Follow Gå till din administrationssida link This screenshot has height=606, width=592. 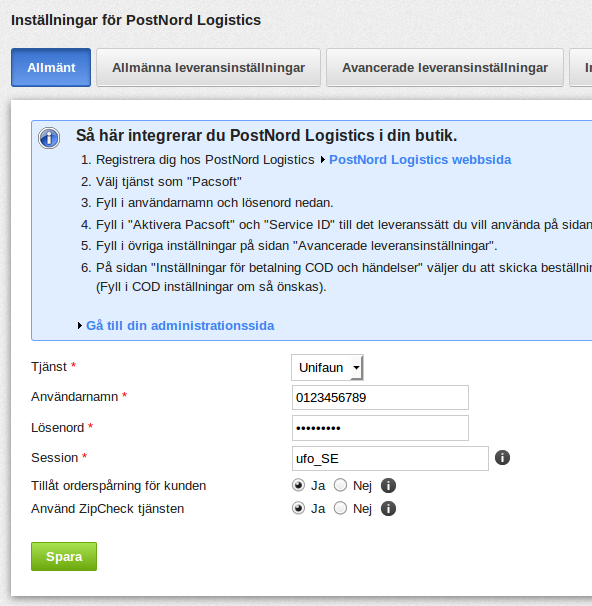click(x=180, y=325)
